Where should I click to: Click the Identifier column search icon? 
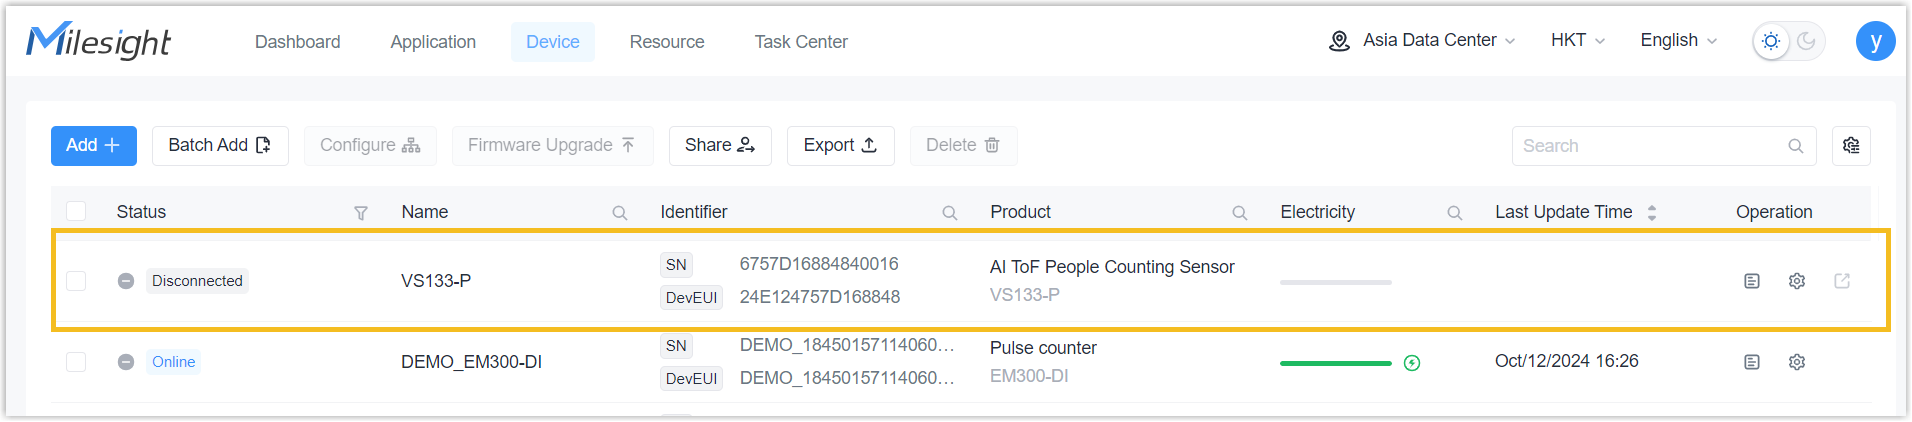tap(950, 213)
